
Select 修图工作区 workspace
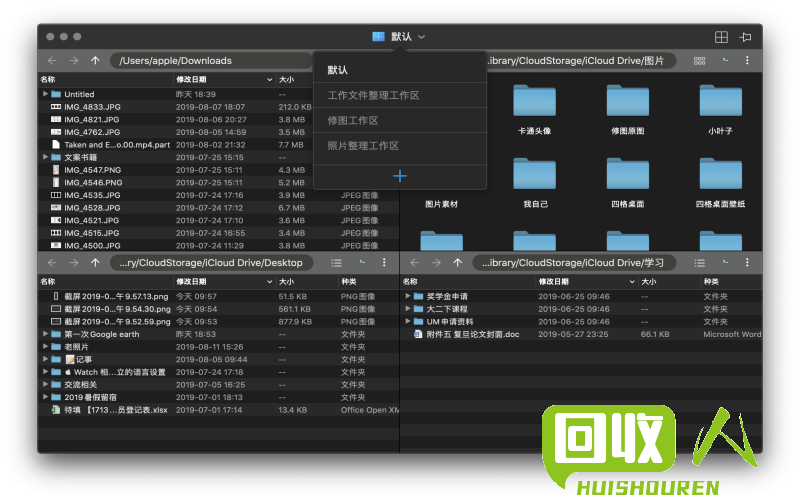click(399, 120)
